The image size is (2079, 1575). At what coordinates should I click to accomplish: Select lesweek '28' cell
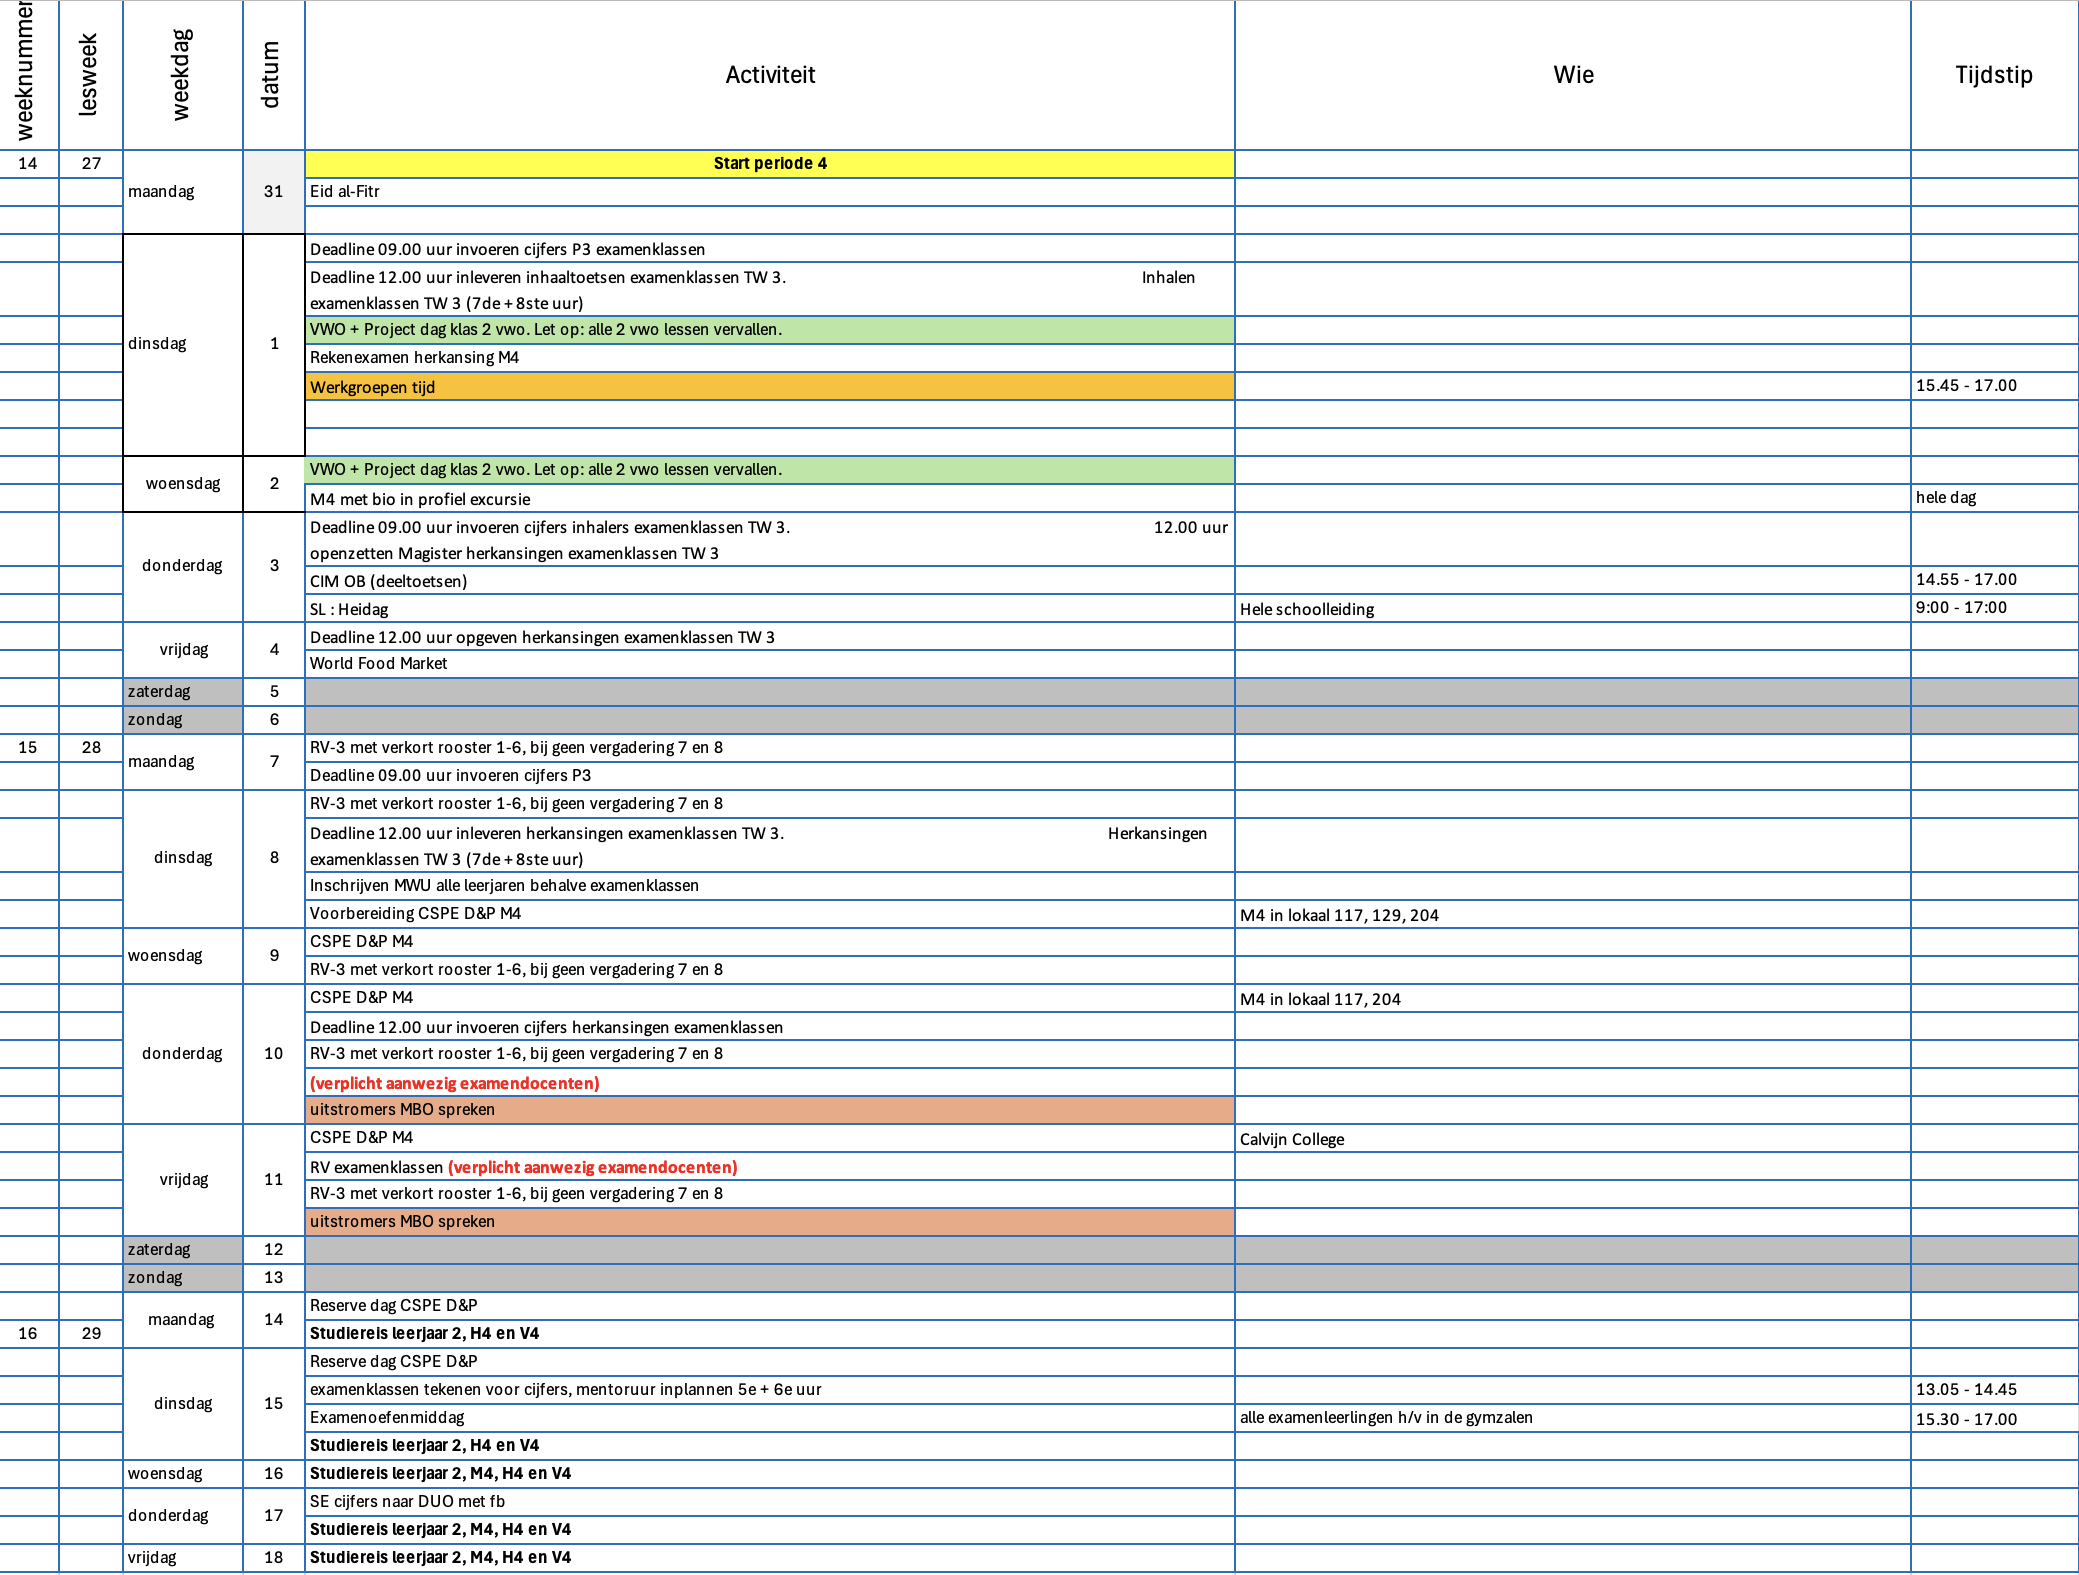[91, 748]
